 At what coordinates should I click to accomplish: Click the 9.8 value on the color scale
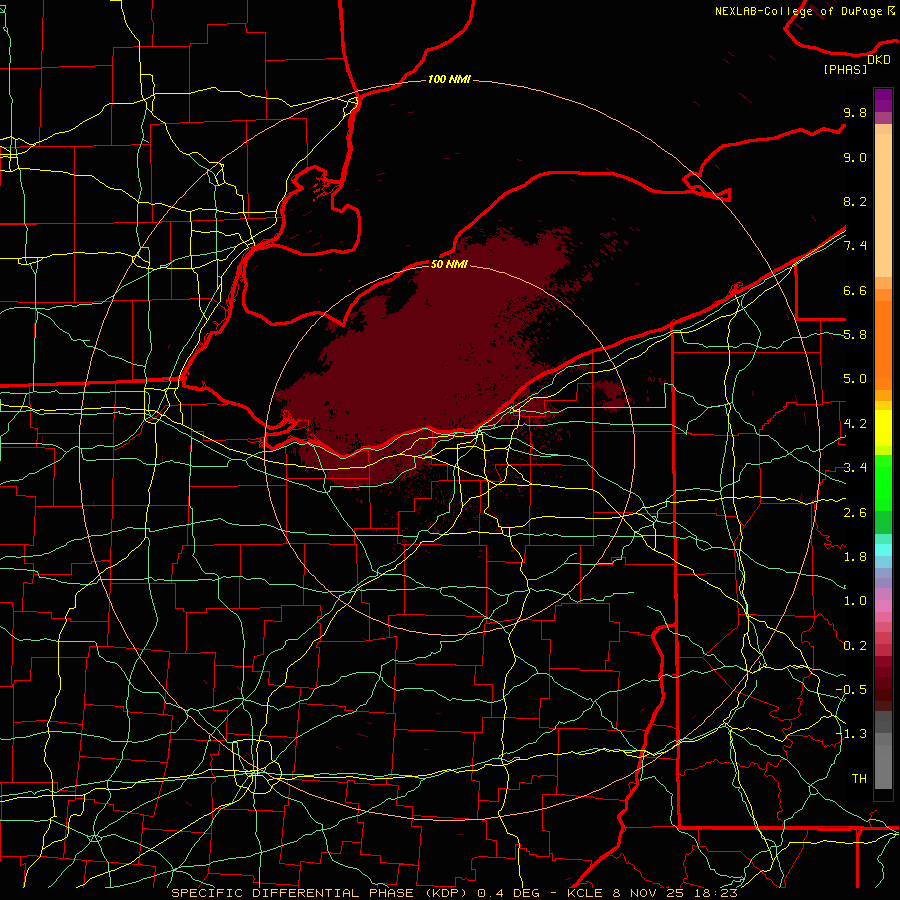pyautogui.click(x=855, y=113)
